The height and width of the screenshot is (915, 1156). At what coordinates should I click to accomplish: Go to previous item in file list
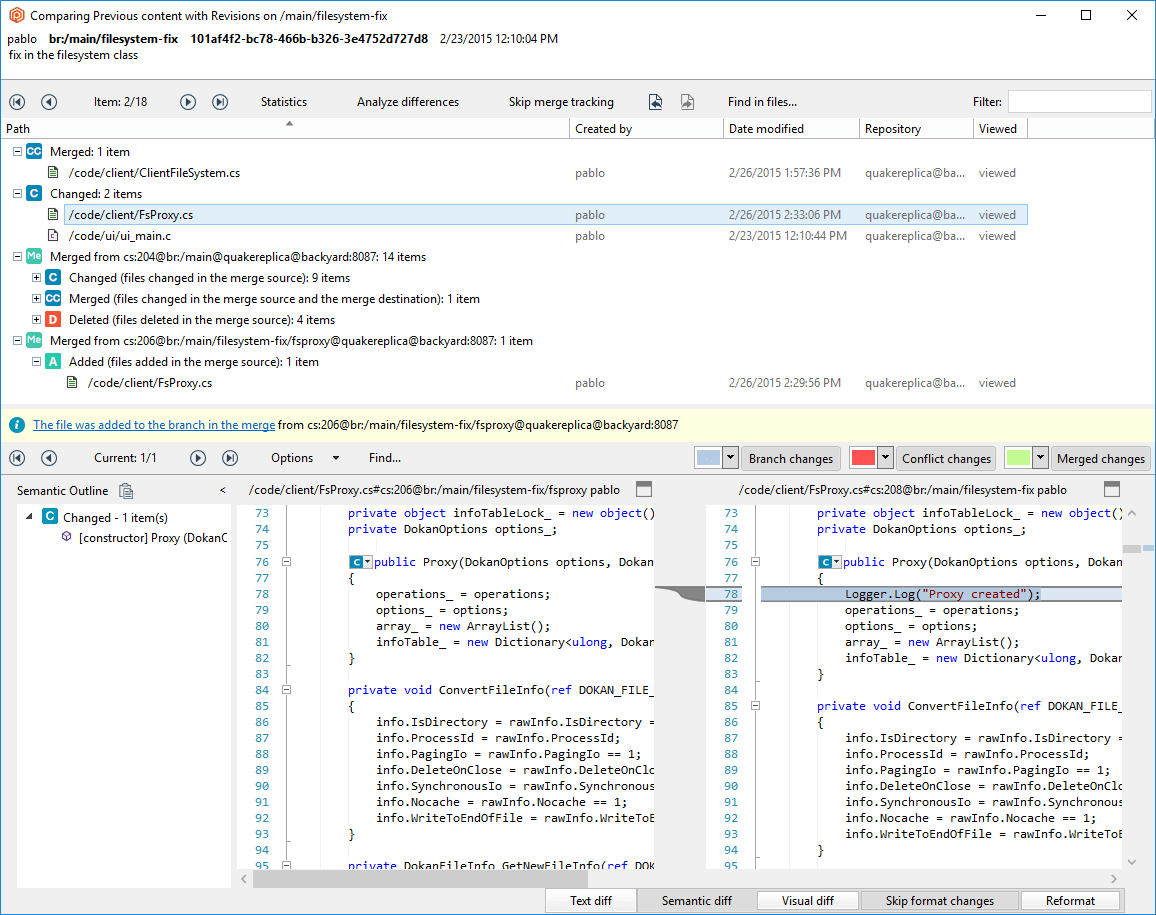click(49, 102)
